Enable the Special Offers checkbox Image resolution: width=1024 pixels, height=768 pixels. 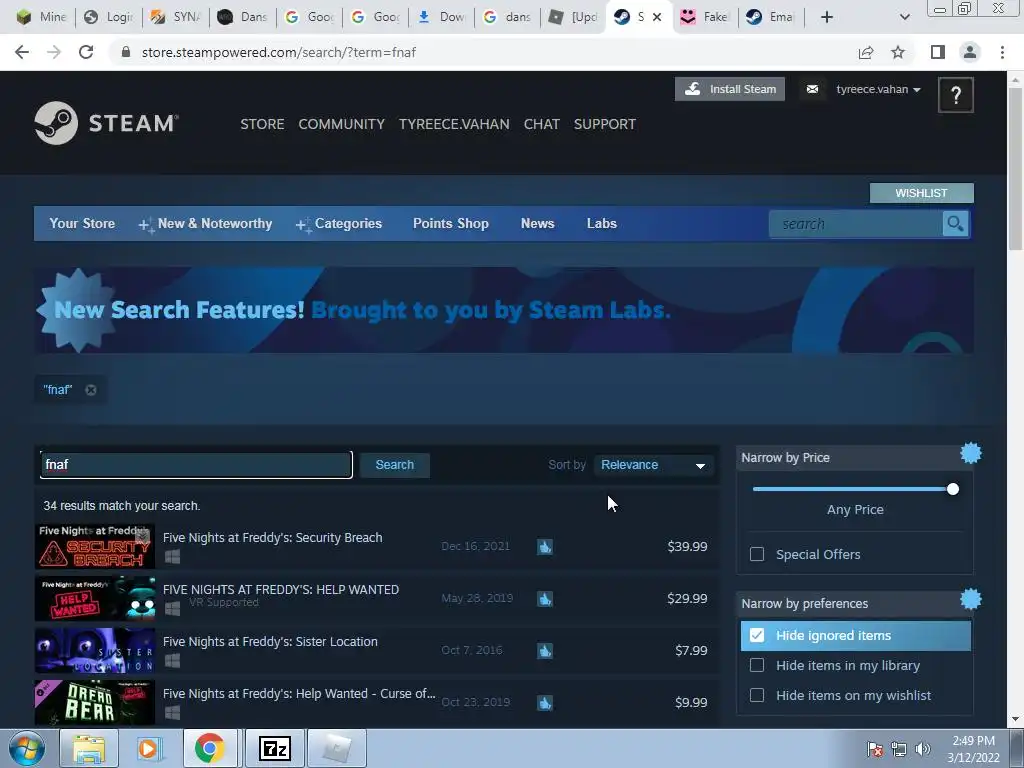[757, 554]
